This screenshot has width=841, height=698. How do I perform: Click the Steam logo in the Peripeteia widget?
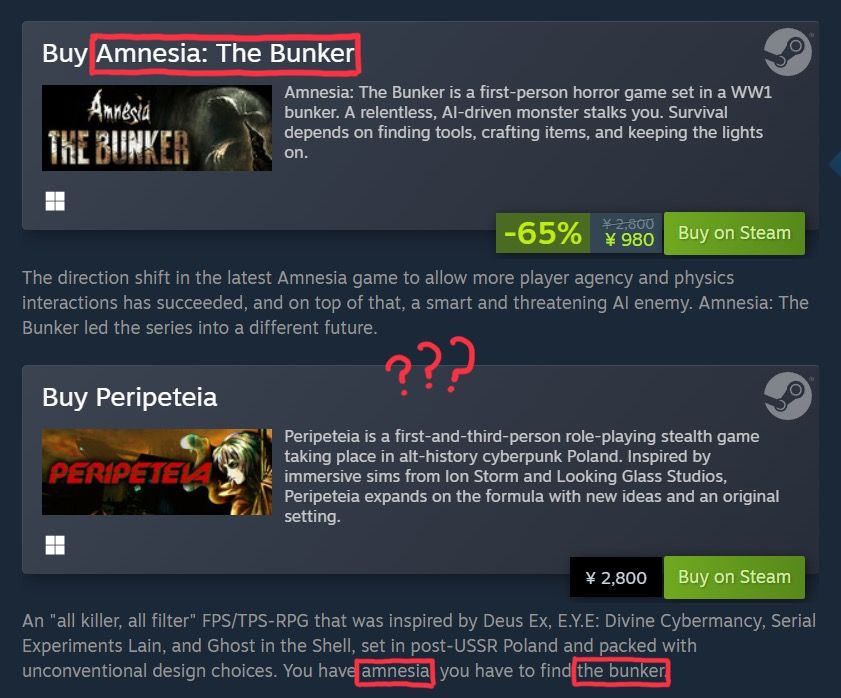787,396
